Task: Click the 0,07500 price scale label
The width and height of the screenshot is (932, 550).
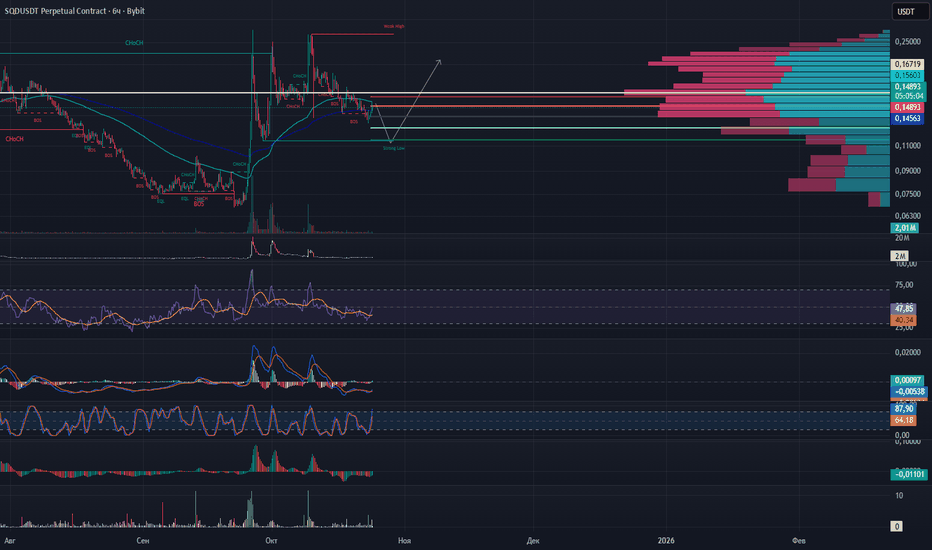Action: [908, 194]
